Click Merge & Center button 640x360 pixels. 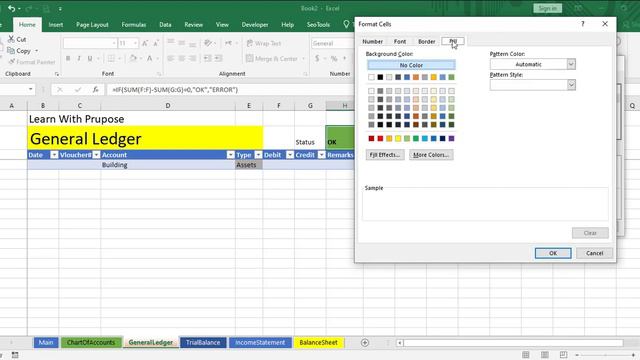272,58
